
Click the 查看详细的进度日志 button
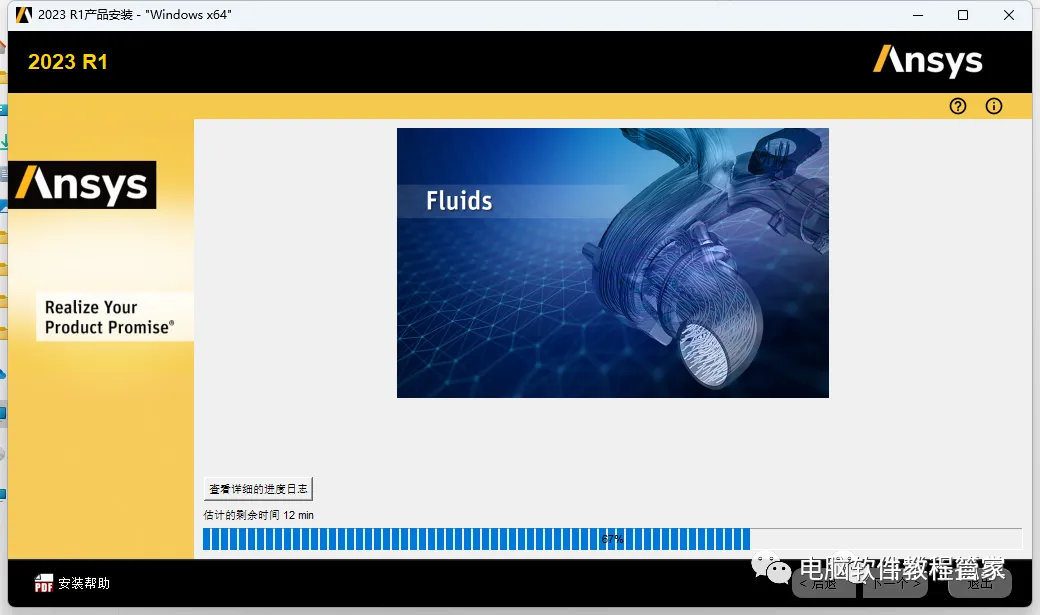[x=258, y=489]
